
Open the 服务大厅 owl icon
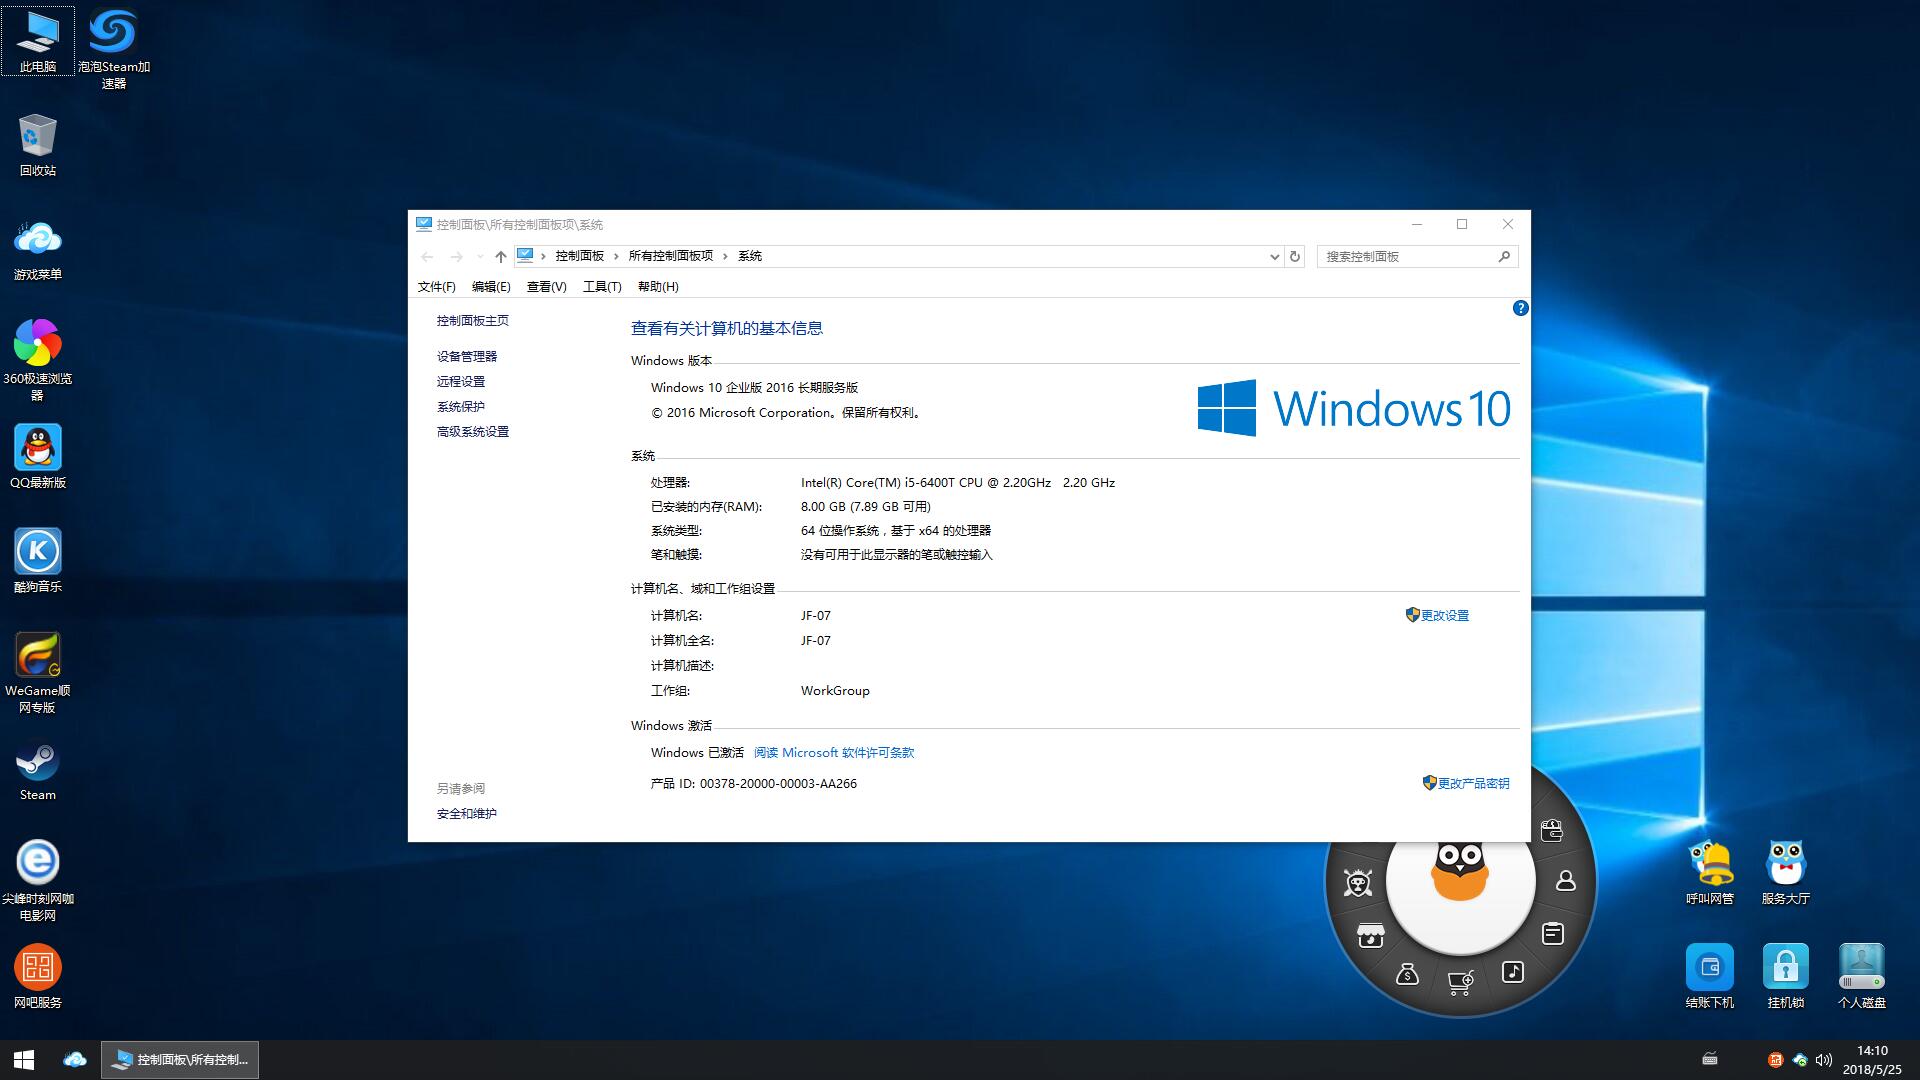tap(1786, 873)
